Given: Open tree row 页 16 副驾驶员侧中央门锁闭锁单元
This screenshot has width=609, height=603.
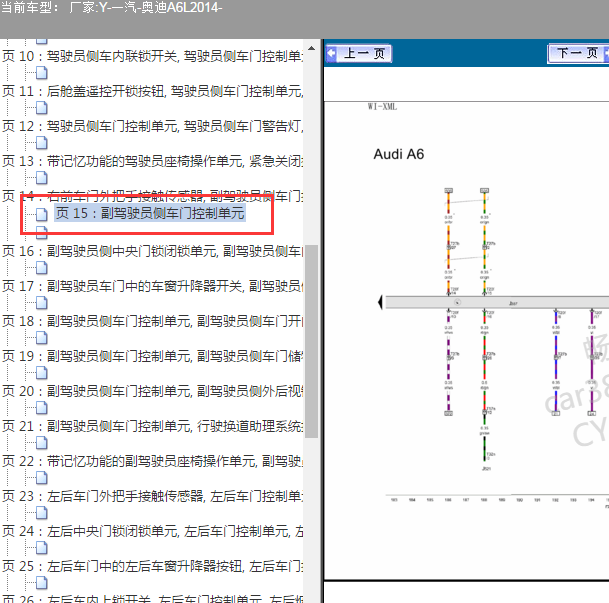Looking at the screenshot, I should click(x=152, y=251).
